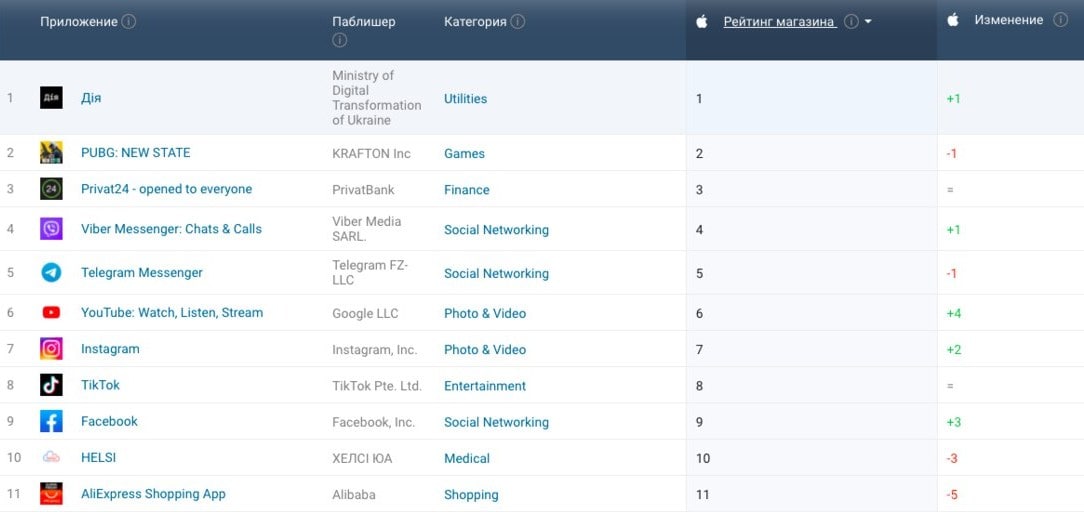
Task: Click the Facebook app icon
Action: click(51, 421)
